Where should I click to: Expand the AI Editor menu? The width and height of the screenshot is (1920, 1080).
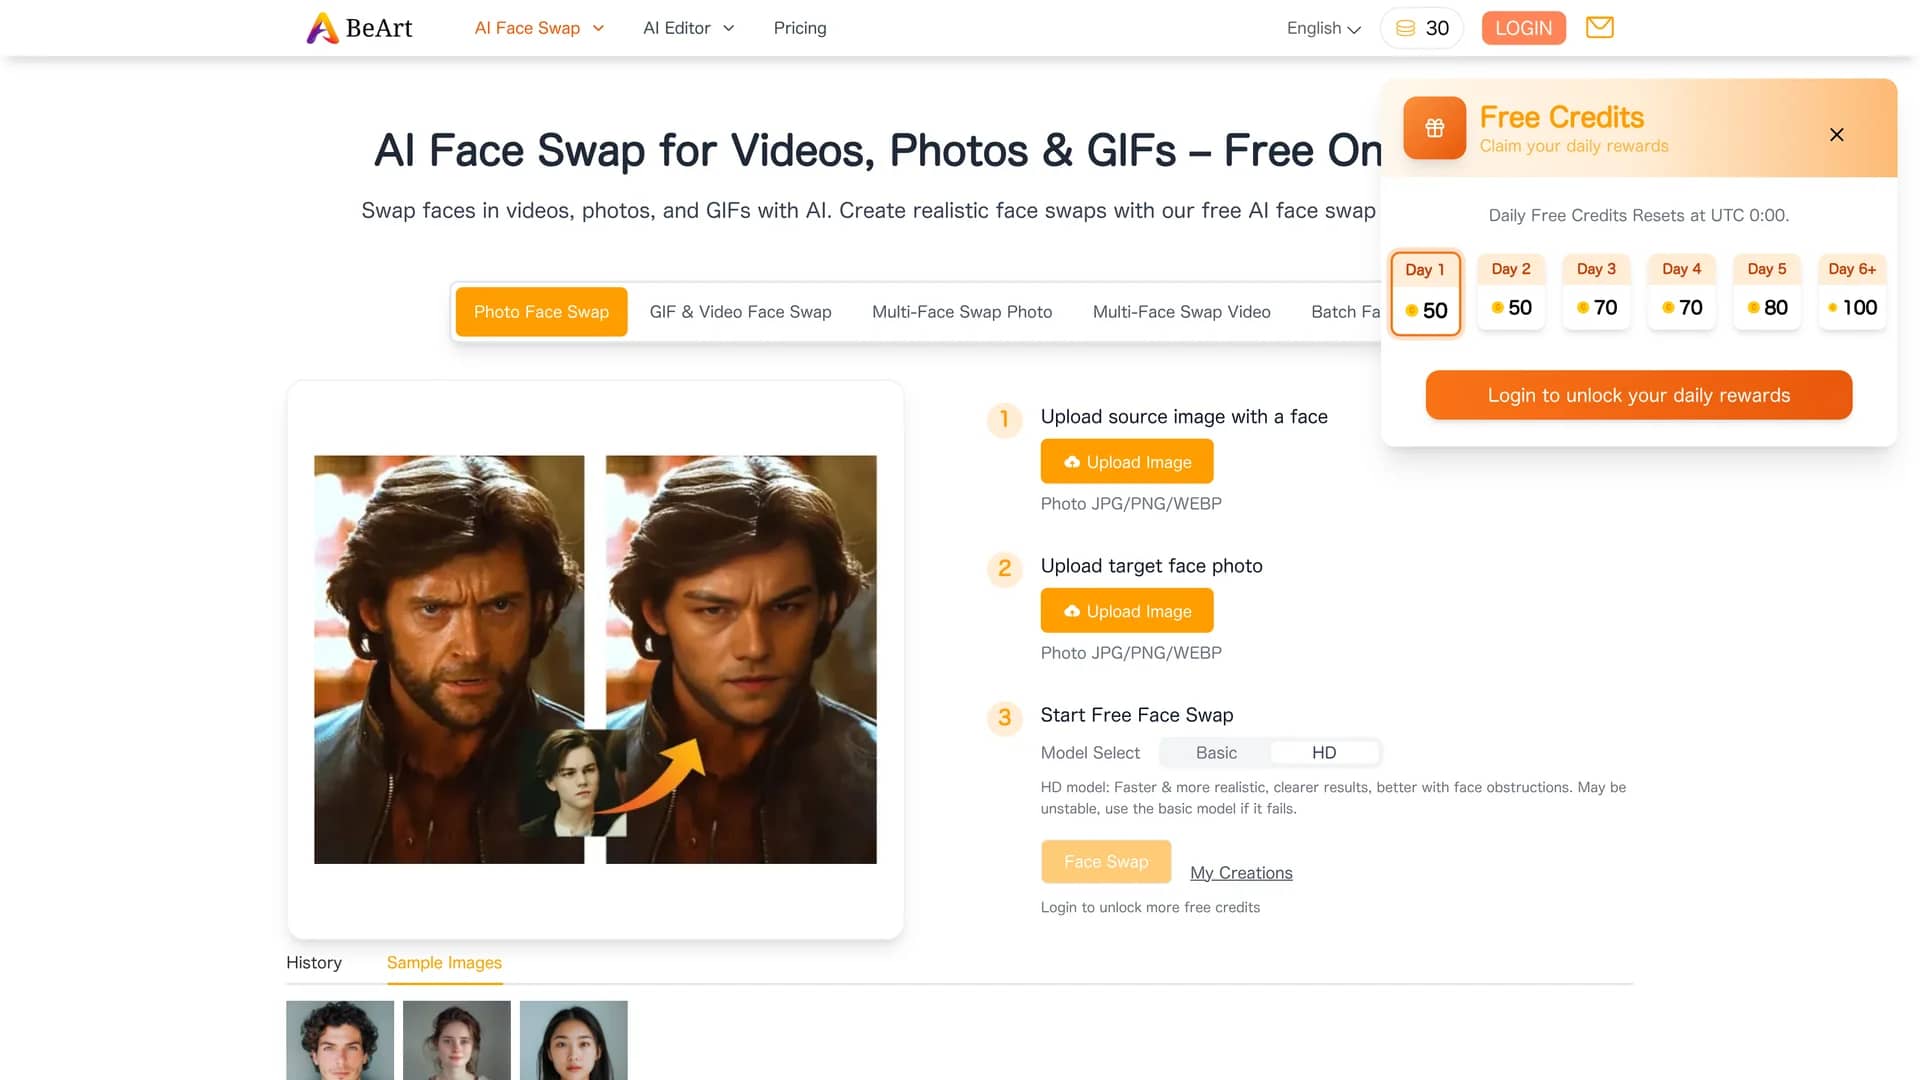(688, 28)
